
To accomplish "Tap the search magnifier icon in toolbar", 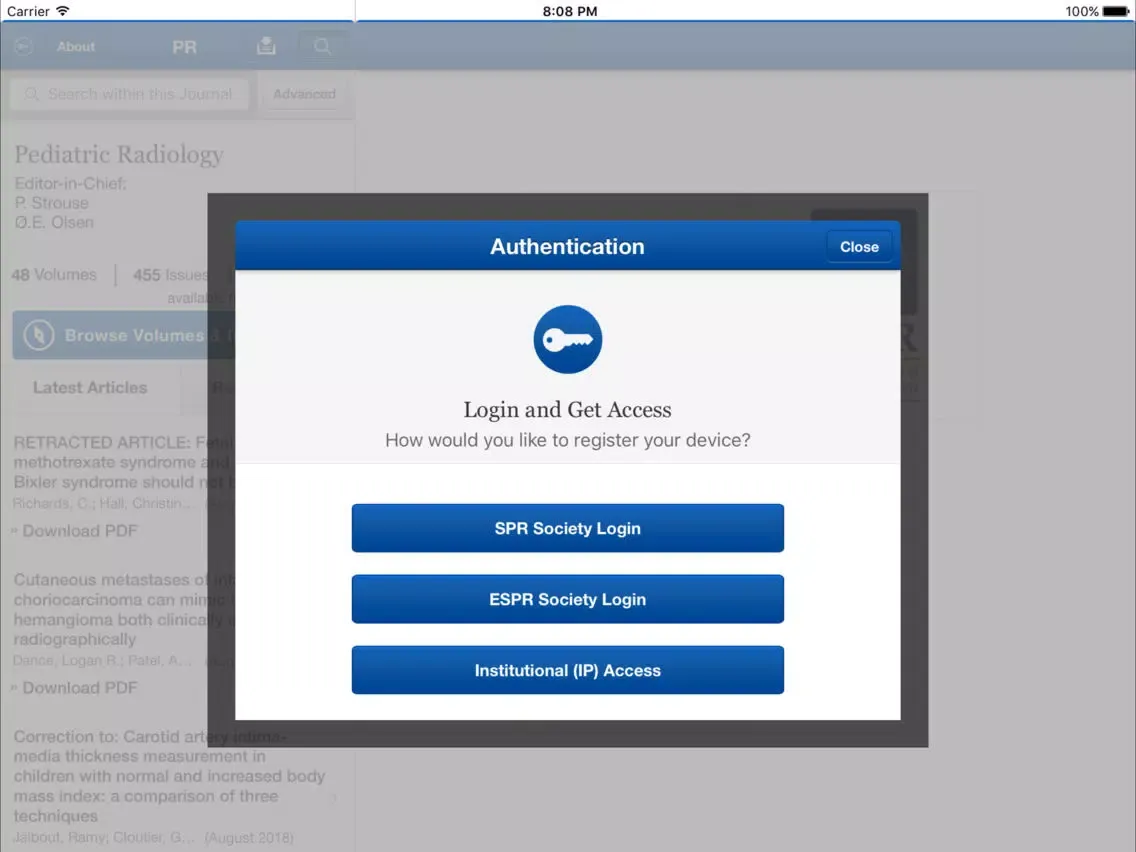I will tap(322, 46).
